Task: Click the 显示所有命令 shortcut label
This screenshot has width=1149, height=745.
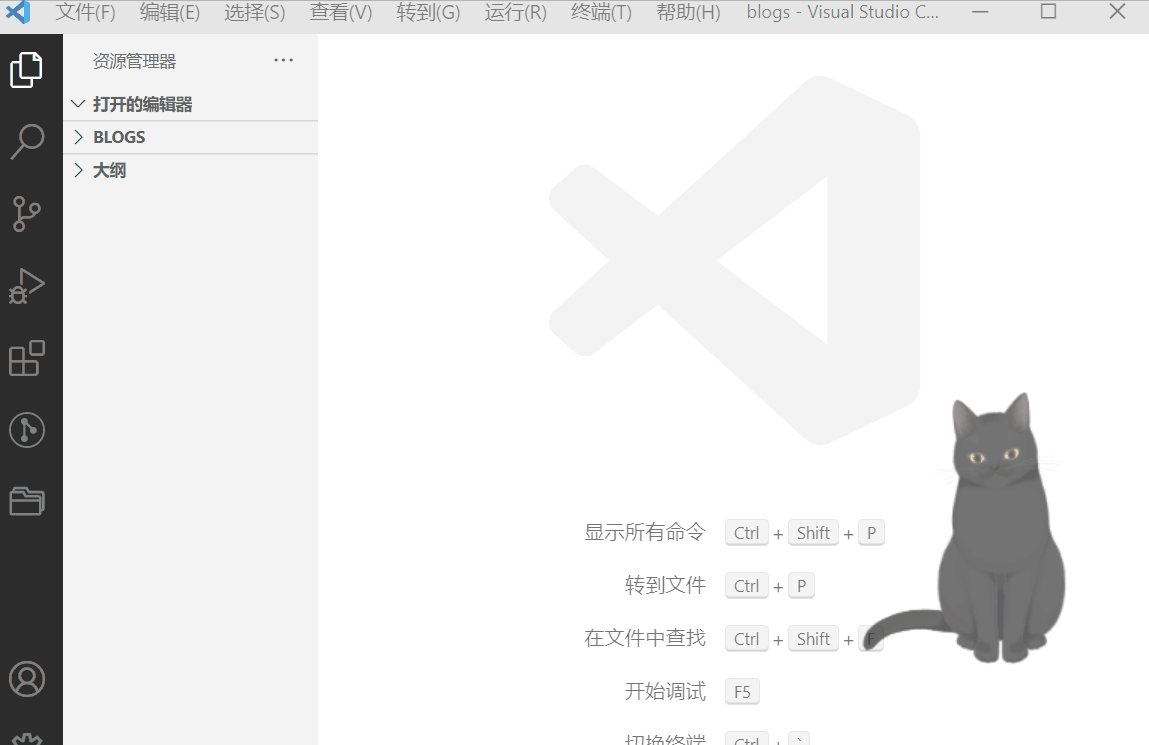Action: (x=645, y=533)
